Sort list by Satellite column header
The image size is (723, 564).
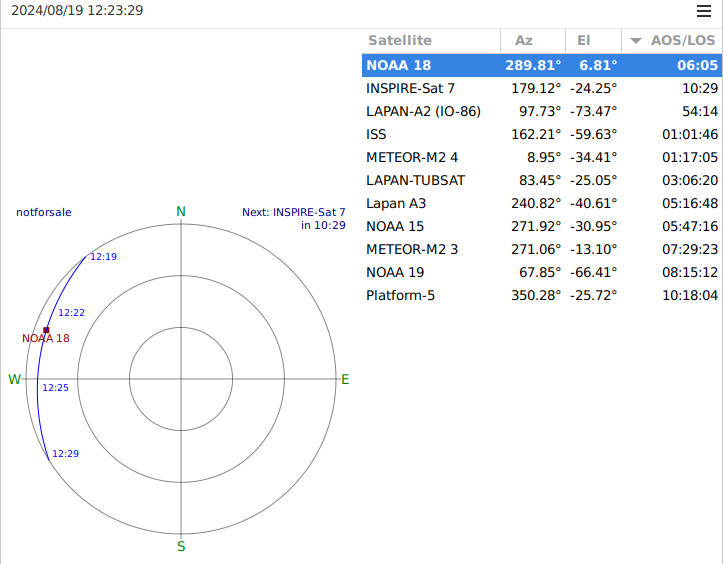(x=431, y=41)
